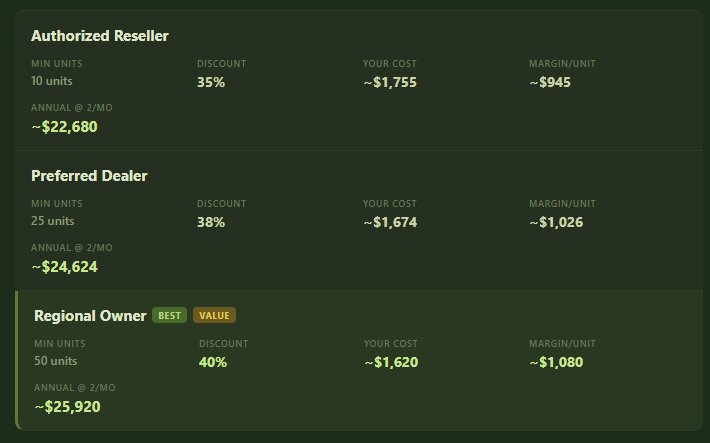Screen dimensions: 710x443
Task: Select the ~$1,026 margin per unit
Action: coord(556,222)
